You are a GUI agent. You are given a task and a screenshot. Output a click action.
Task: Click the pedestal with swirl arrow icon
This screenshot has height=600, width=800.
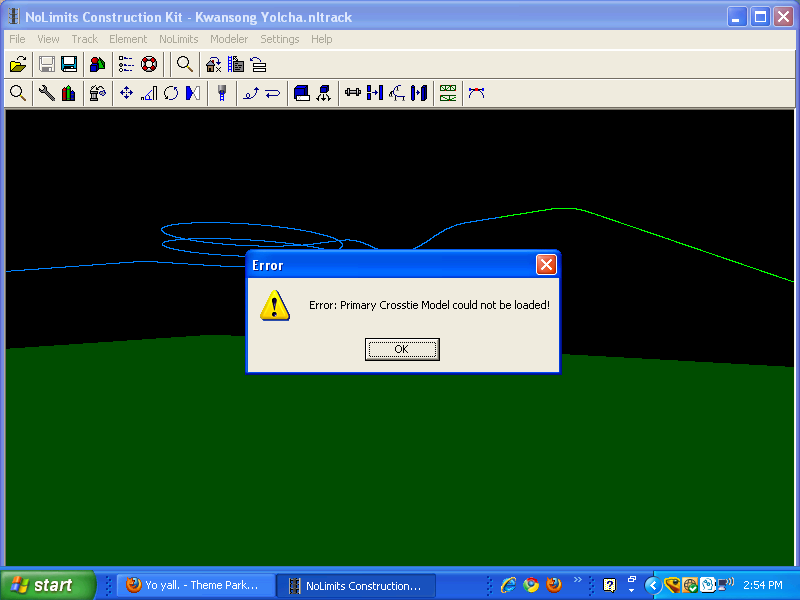[x=97, y=93]
